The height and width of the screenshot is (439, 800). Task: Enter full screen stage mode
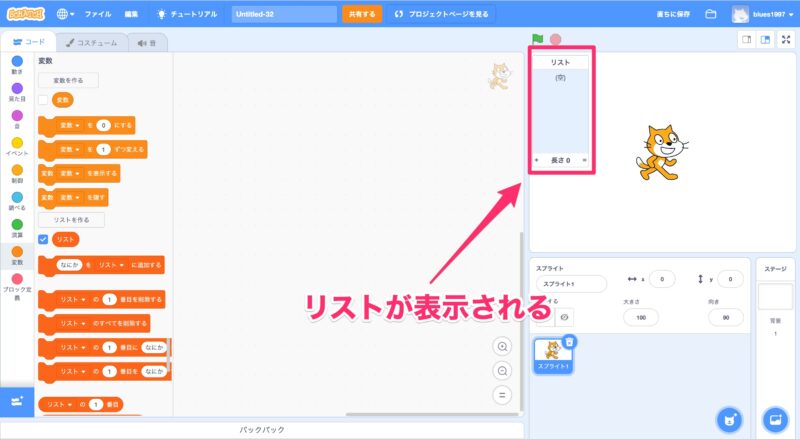[x=786, y=39]
